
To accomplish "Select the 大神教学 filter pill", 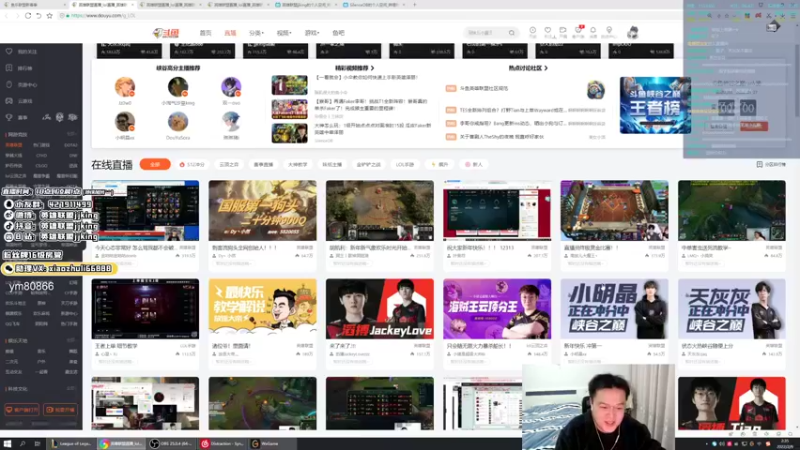I will point(297,164).
